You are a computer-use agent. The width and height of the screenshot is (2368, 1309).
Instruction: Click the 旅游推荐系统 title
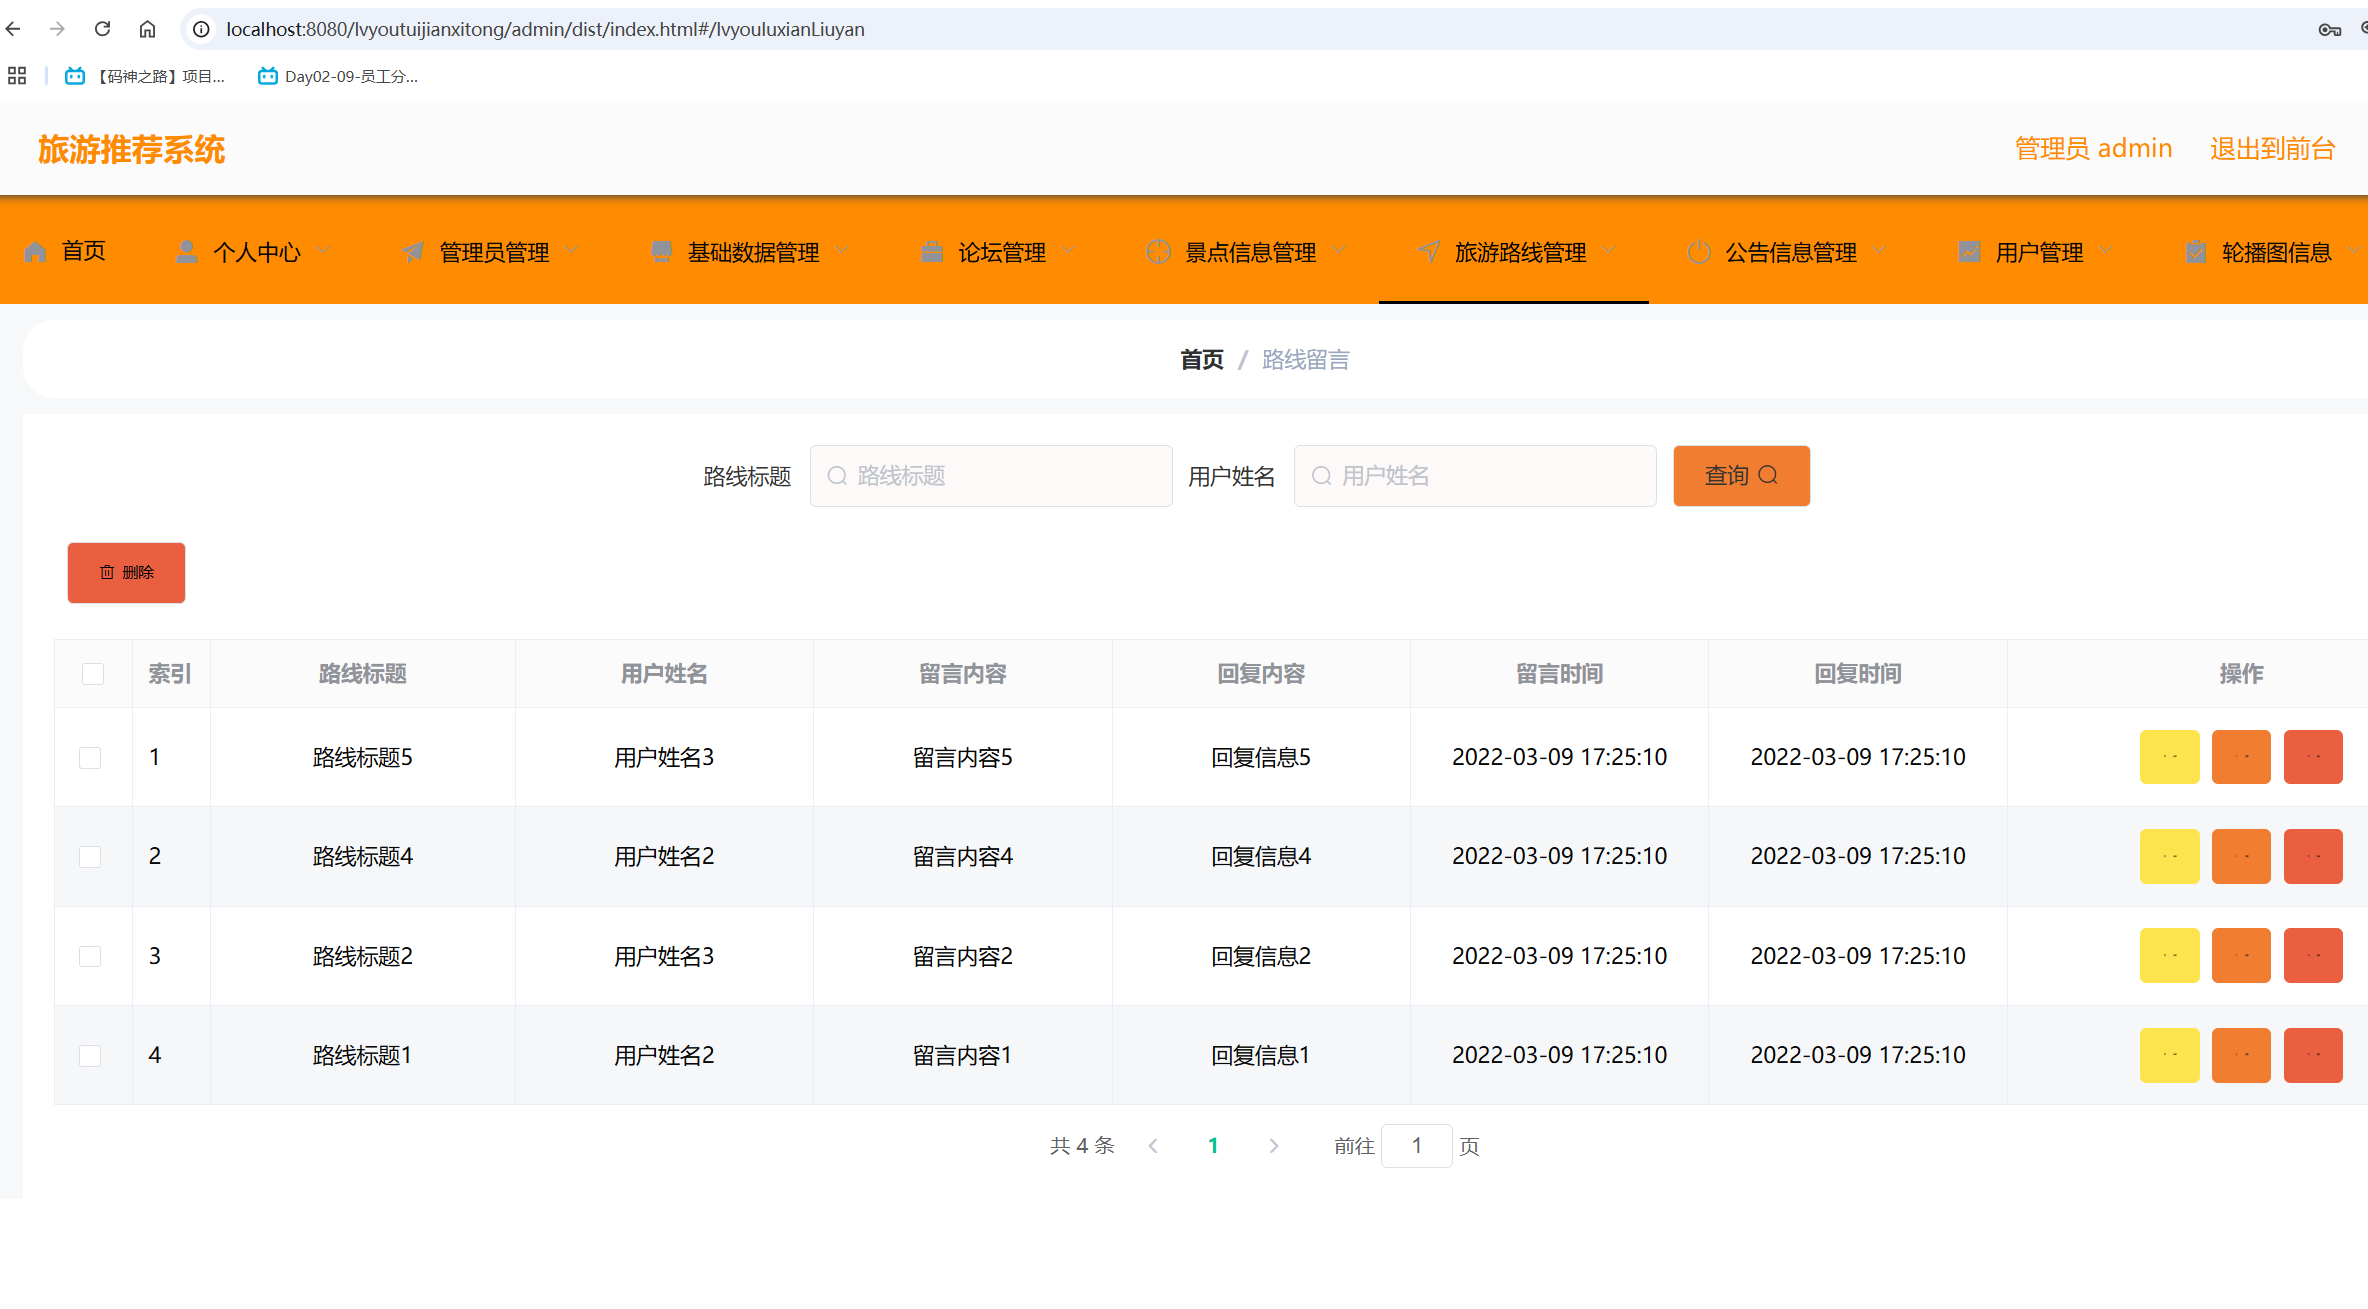pyautogui.click(x=132, y=150)
